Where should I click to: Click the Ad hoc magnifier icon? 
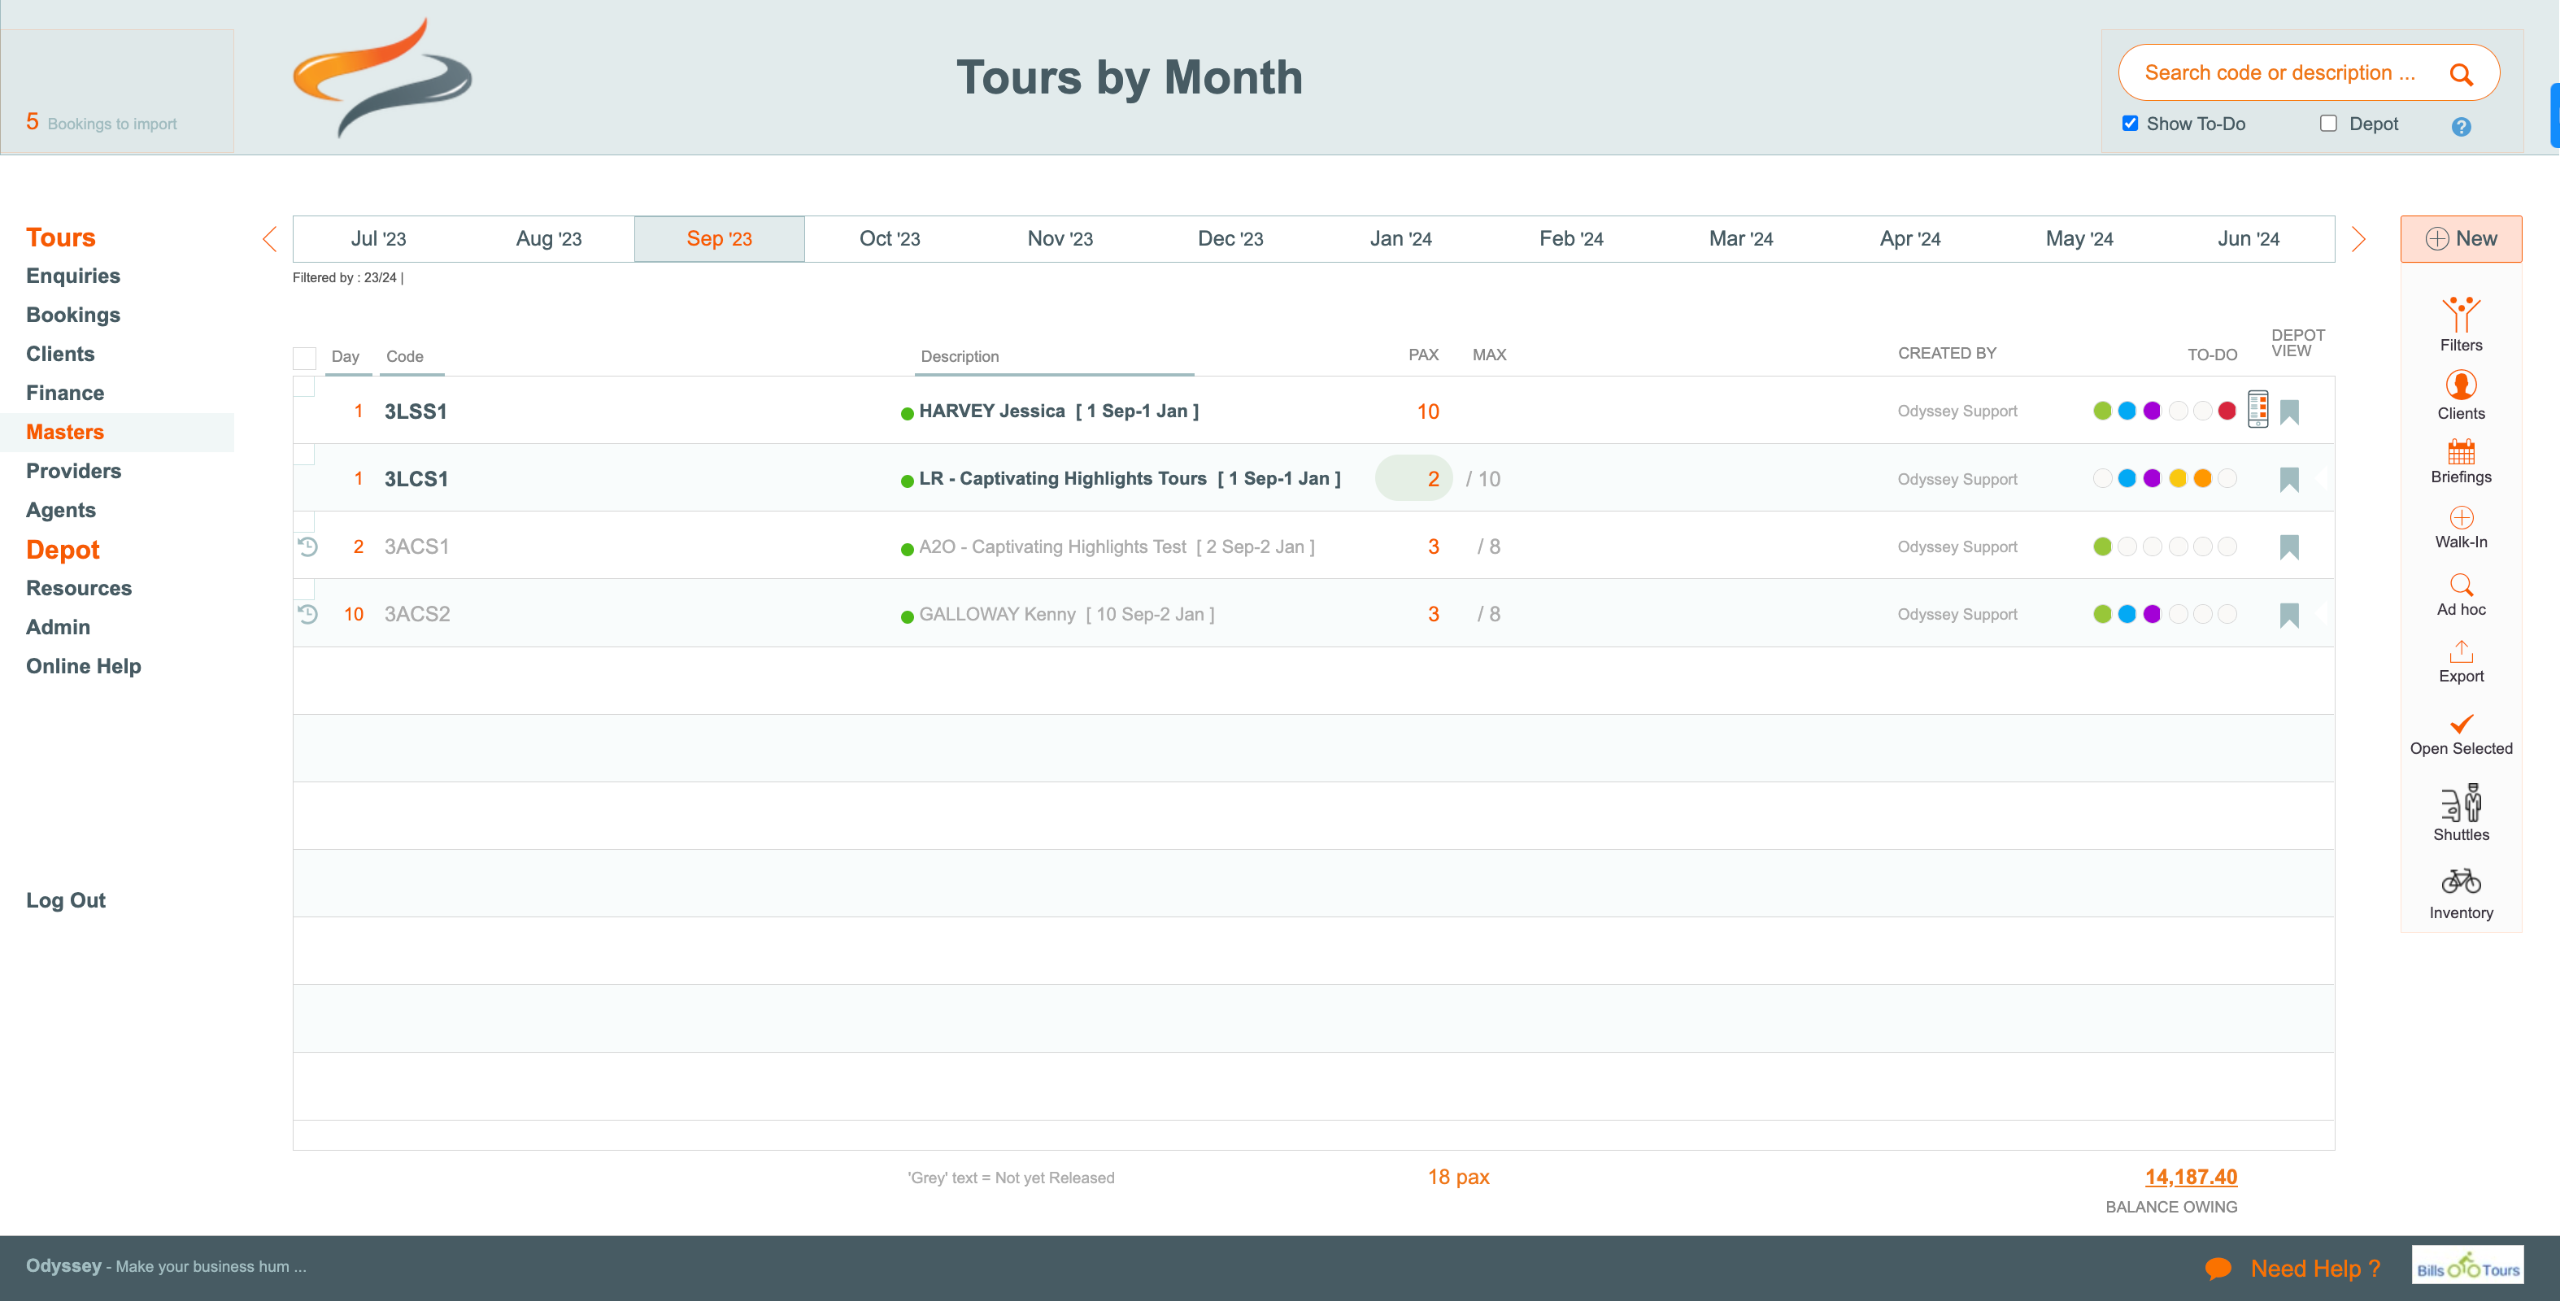pos(2460,585)
